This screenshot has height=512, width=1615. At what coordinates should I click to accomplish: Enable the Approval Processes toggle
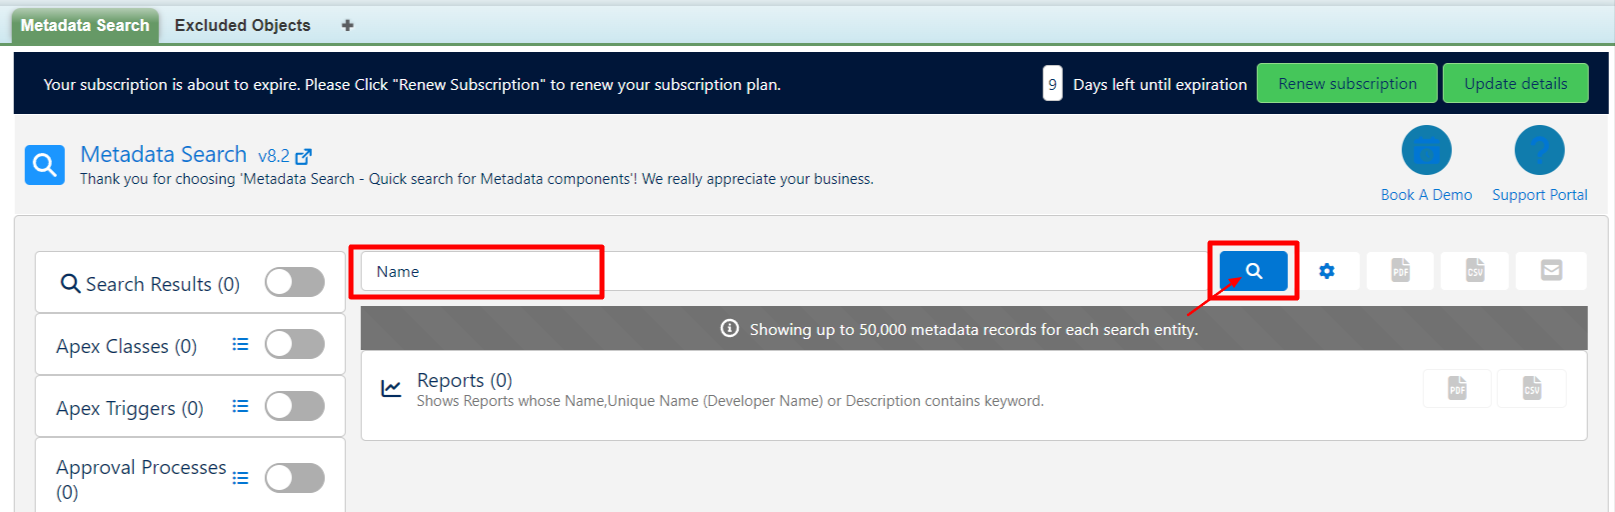tap(295, 478)
